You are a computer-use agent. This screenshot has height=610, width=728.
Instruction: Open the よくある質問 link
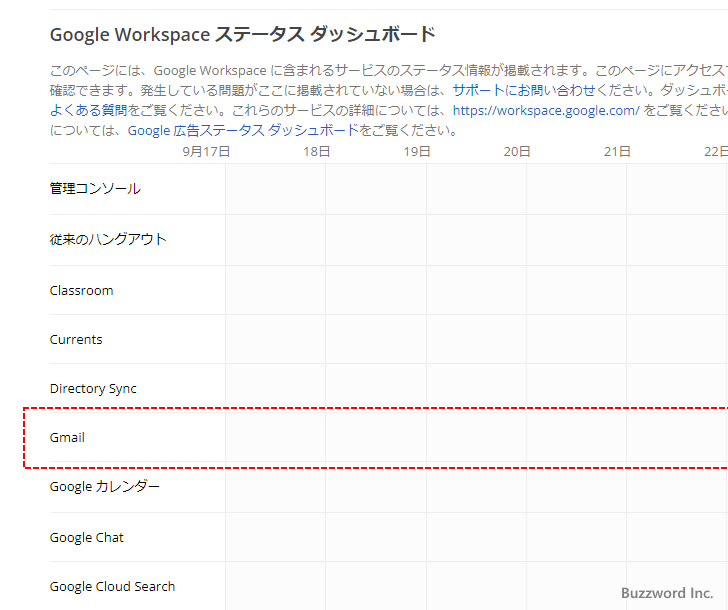pos(88,110)
